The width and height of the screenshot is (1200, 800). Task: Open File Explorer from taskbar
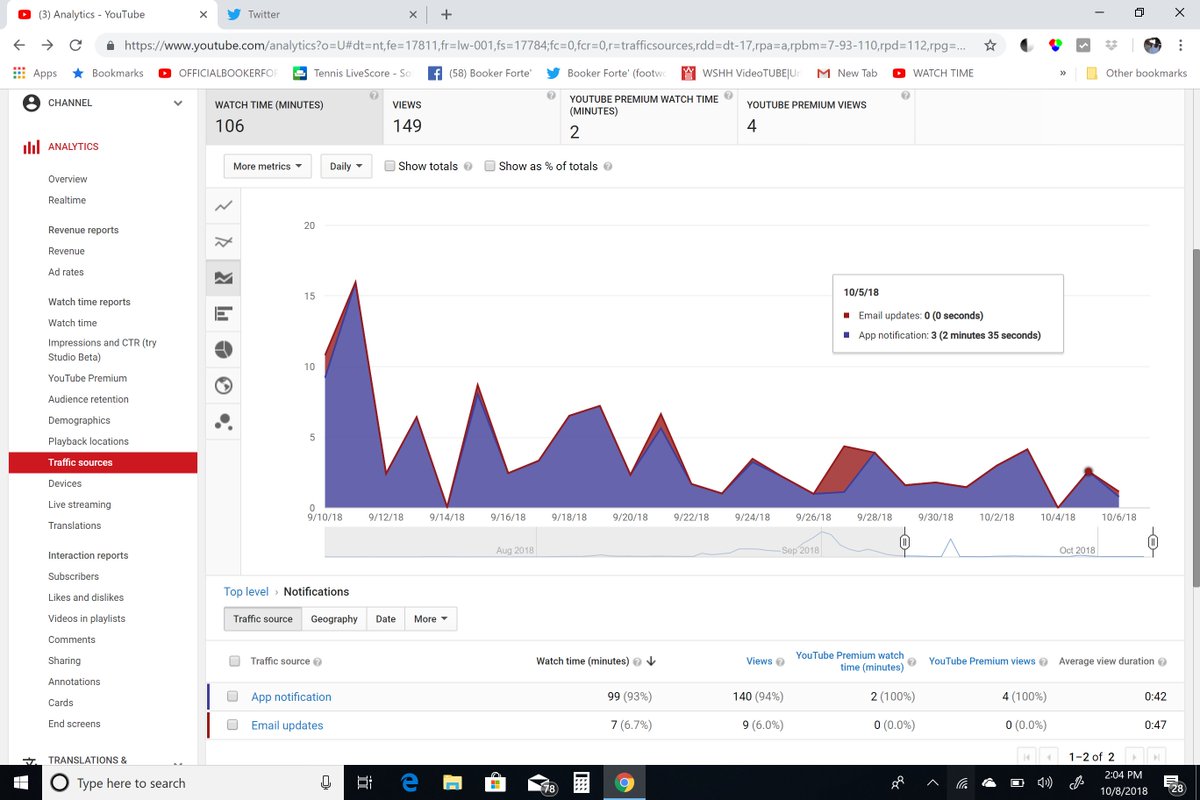[x=452, y=782]
